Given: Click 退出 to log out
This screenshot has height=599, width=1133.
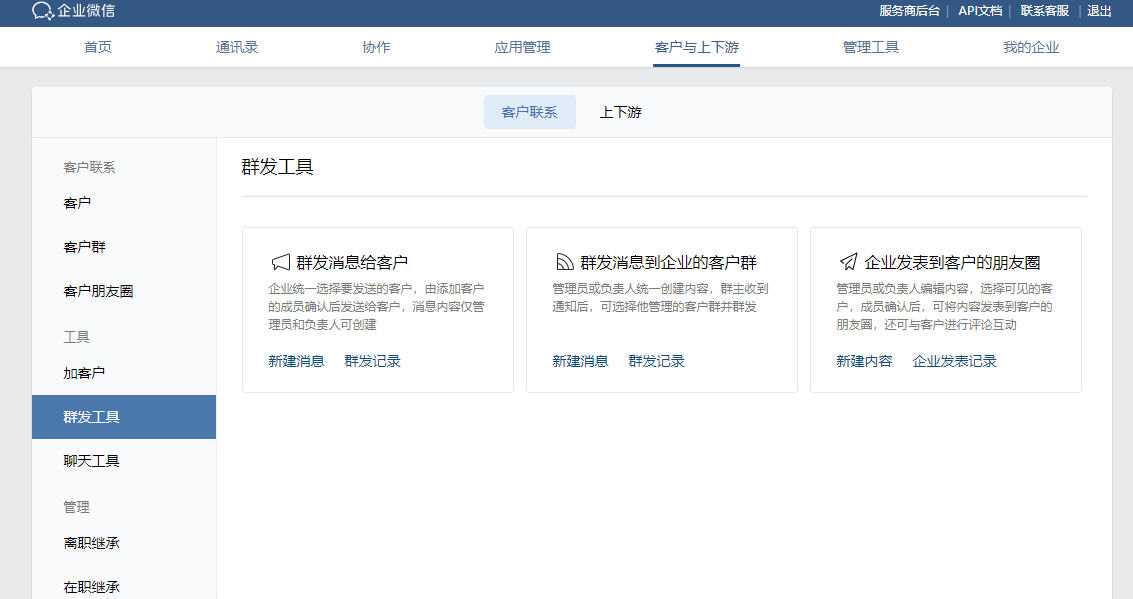Looking at the screenshot, I should coord(1098,11).
